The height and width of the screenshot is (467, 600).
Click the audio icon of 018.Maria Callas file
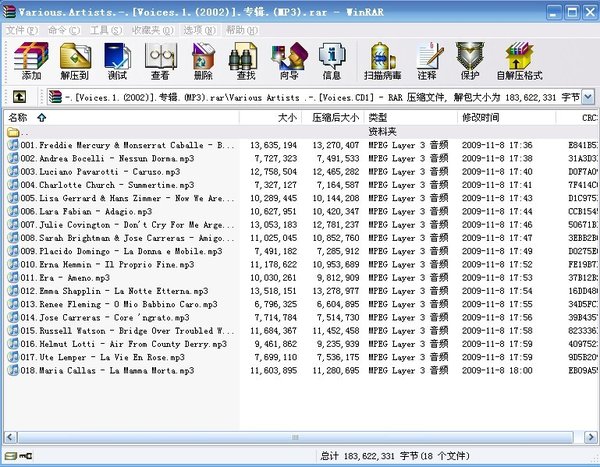point(13,370)
